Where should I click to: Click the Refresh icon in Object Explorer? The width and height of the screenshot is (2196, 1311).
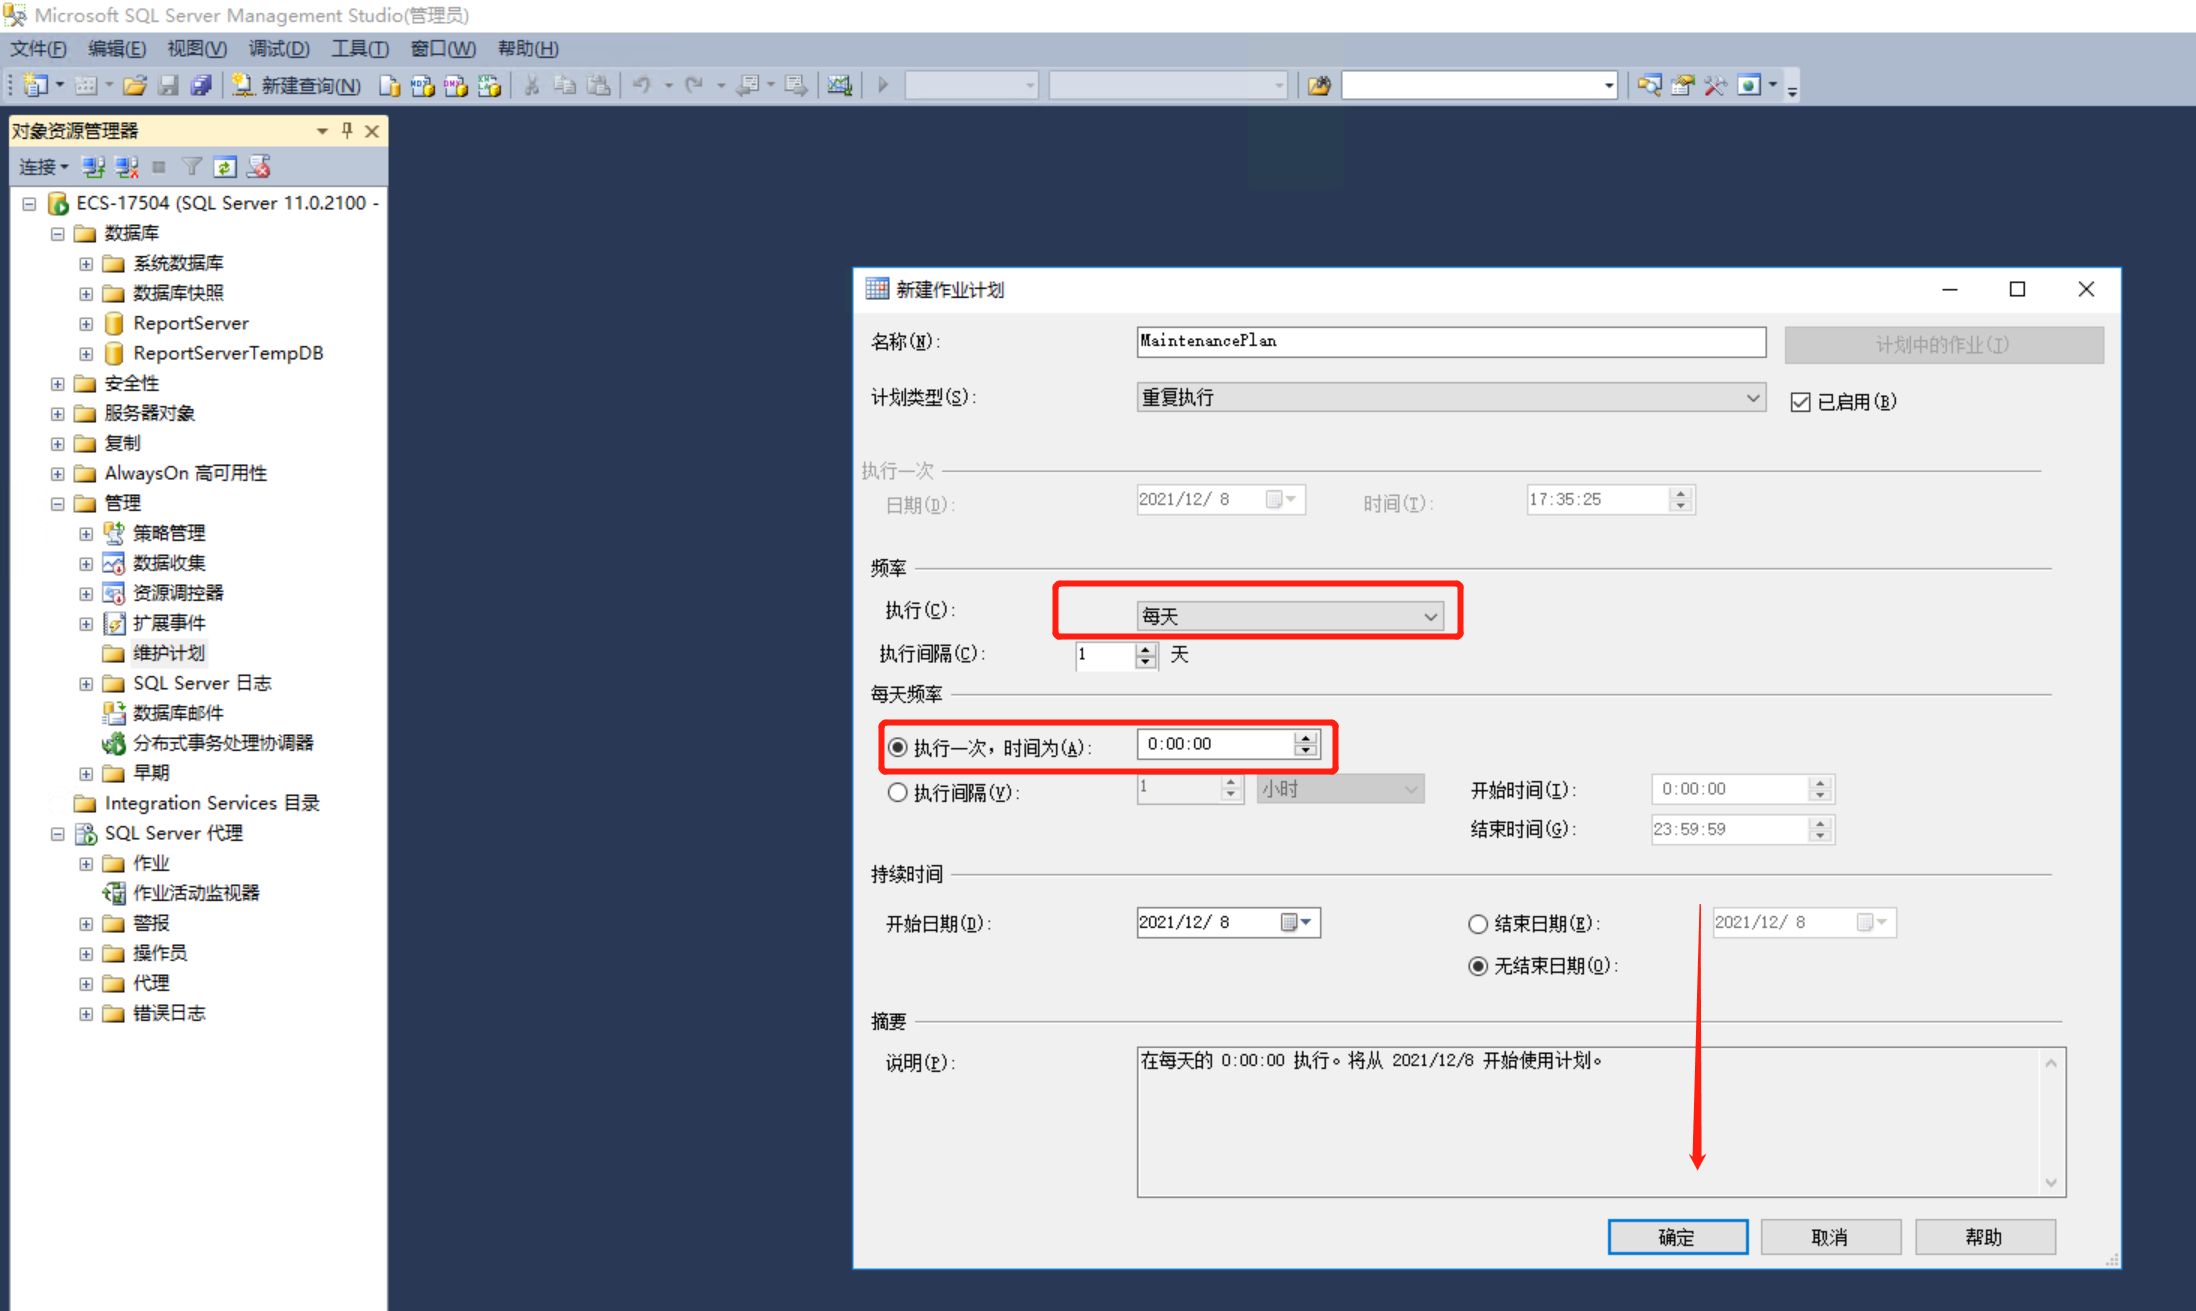tap(225, 166)
